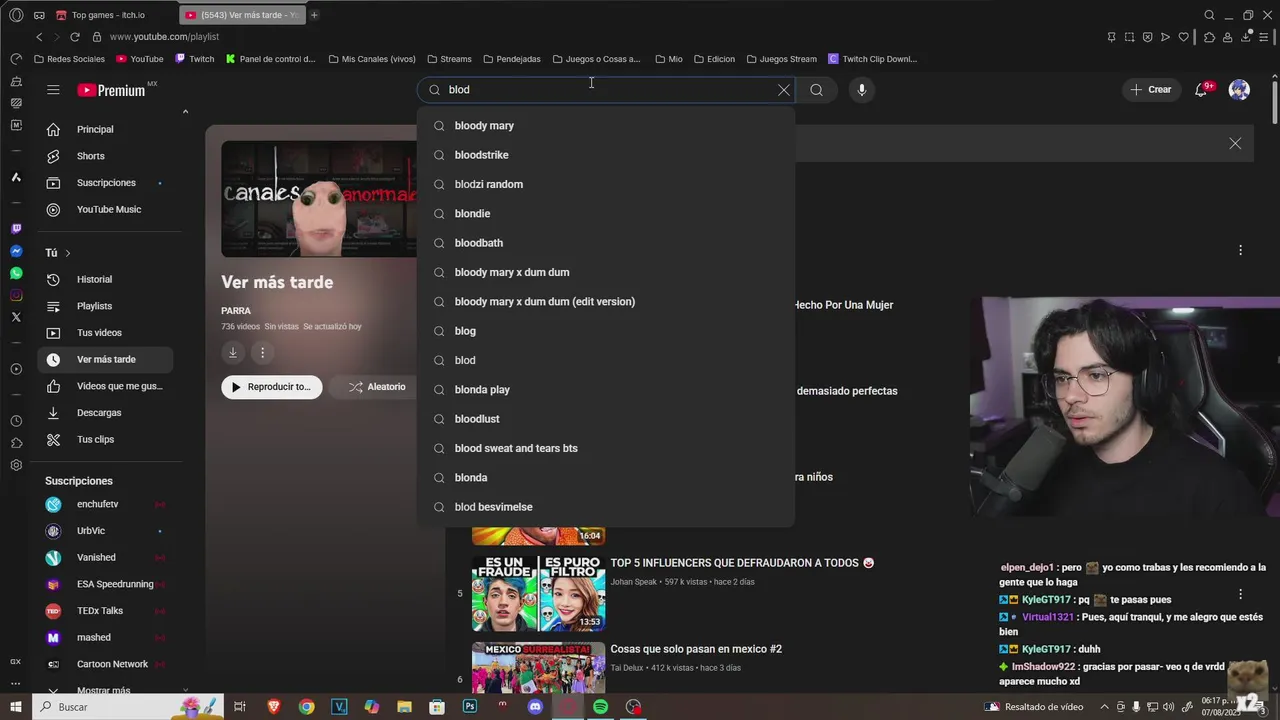Viewport: 1280px width, 720px height.
Task: Close the banner with X icon
Action: coord(1235,144)
